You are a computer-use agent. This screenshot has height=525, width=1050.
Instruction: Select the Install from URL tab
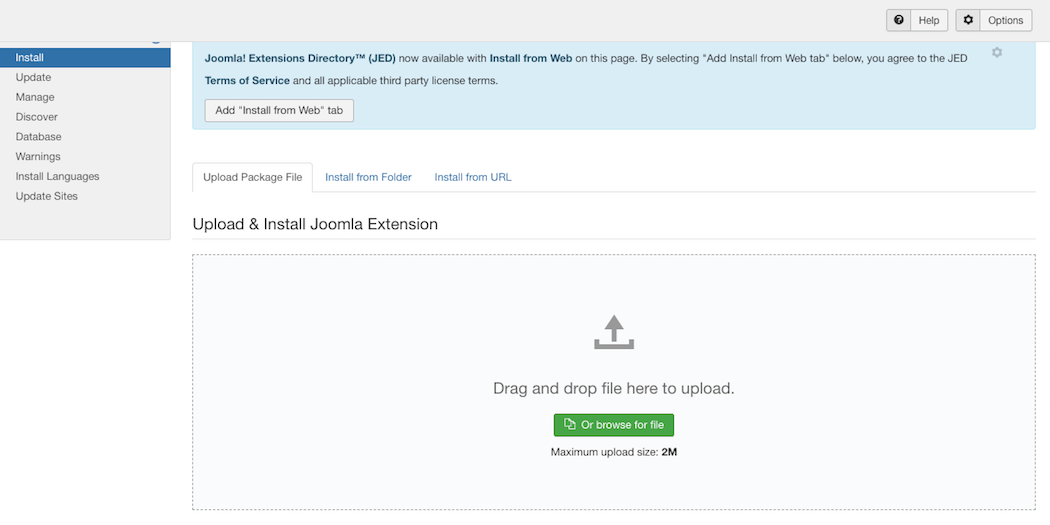[472, 177]
